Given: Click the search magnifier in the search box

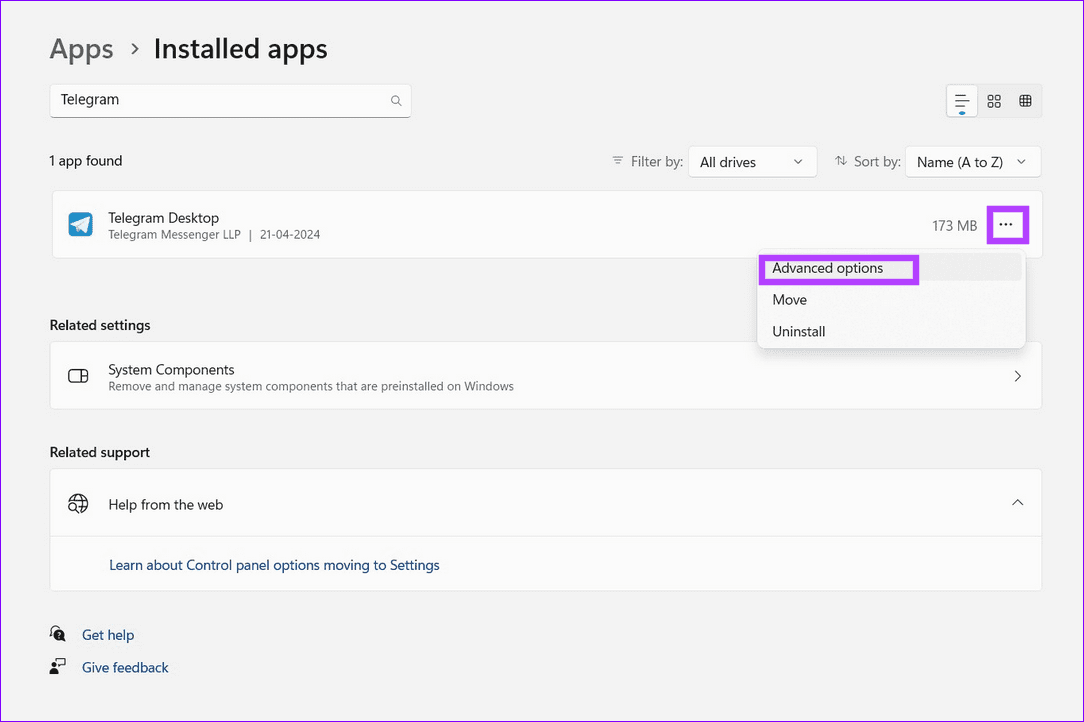Looking at the screenshot, I should point(396,100).
